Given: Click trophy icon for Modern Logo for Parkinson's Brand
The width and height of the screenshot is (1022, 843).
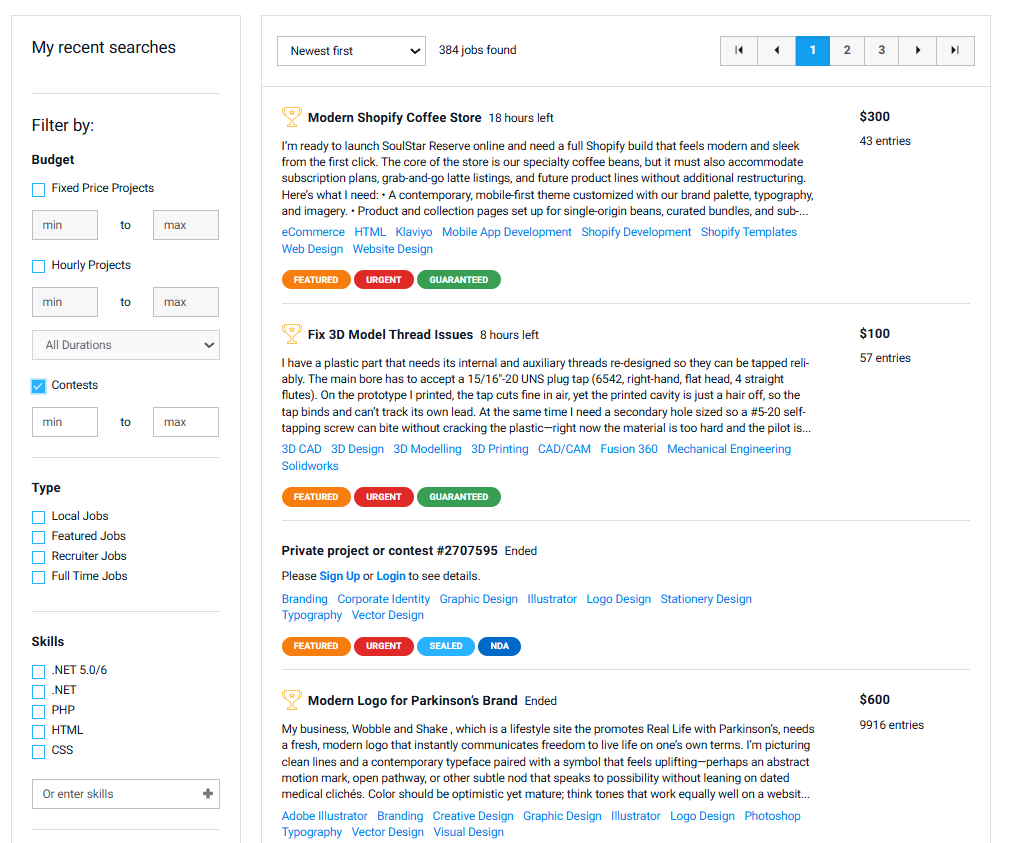Looking at the screenshot, I should point(291,700).
